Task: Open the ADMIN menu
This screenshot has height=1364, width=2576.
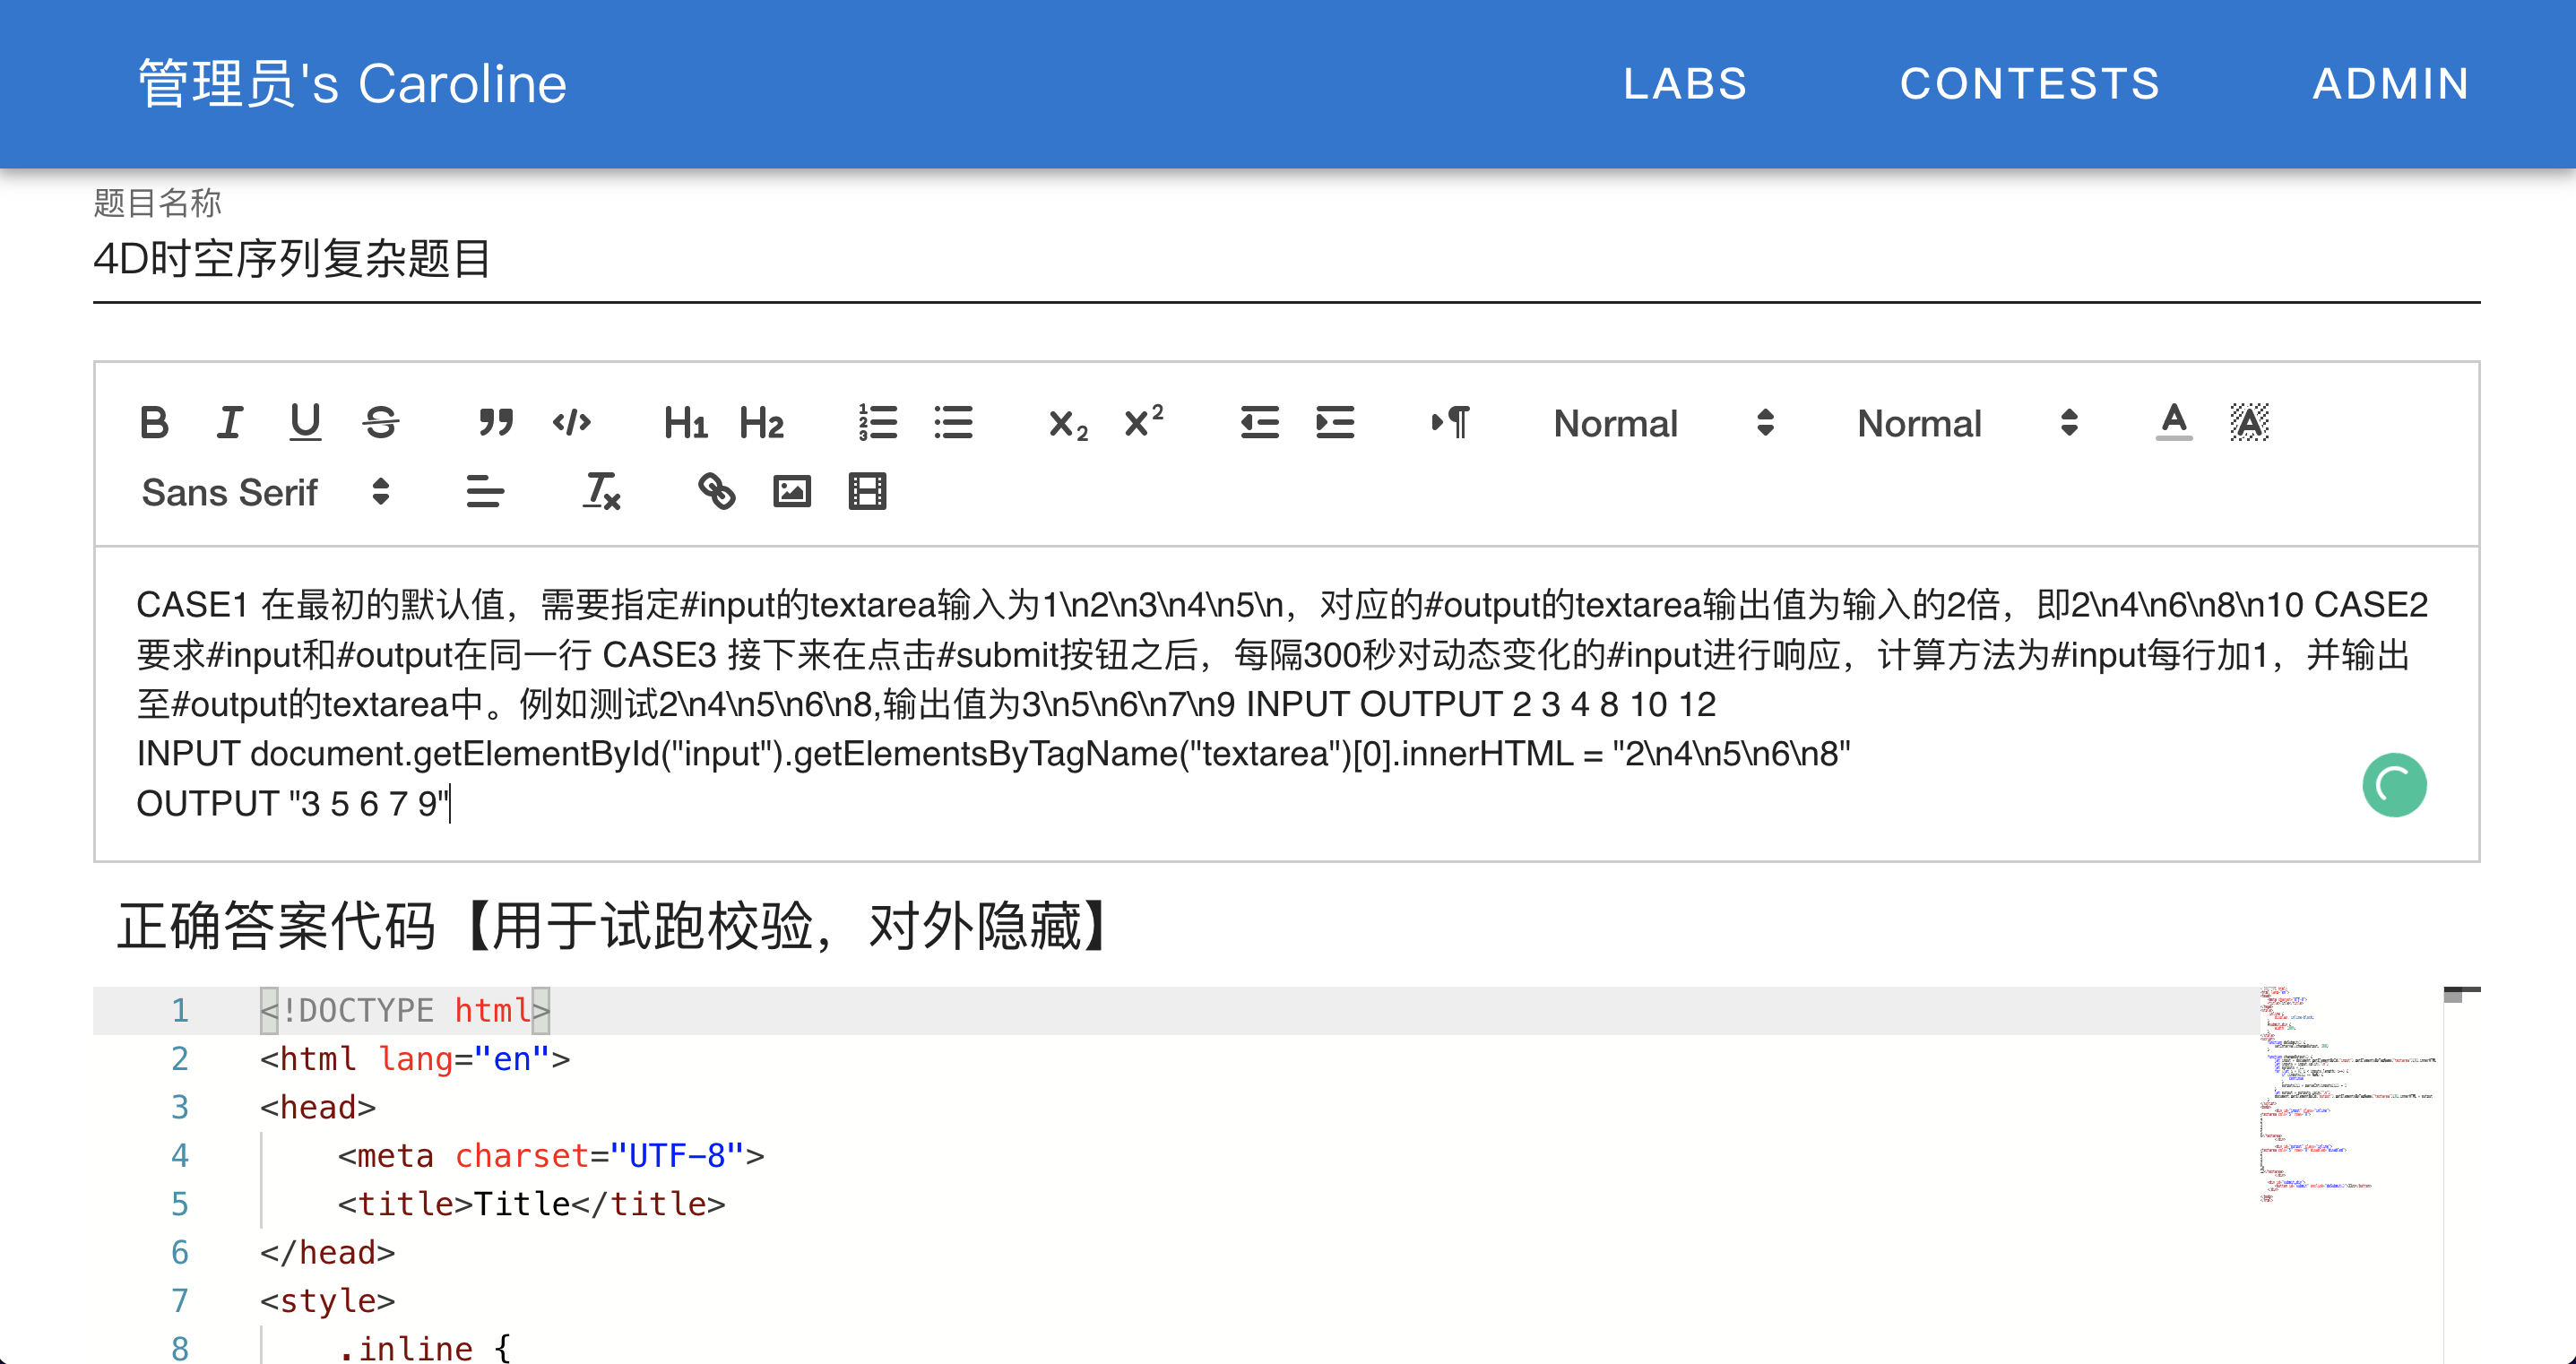Action: (x=2391, y=84)
